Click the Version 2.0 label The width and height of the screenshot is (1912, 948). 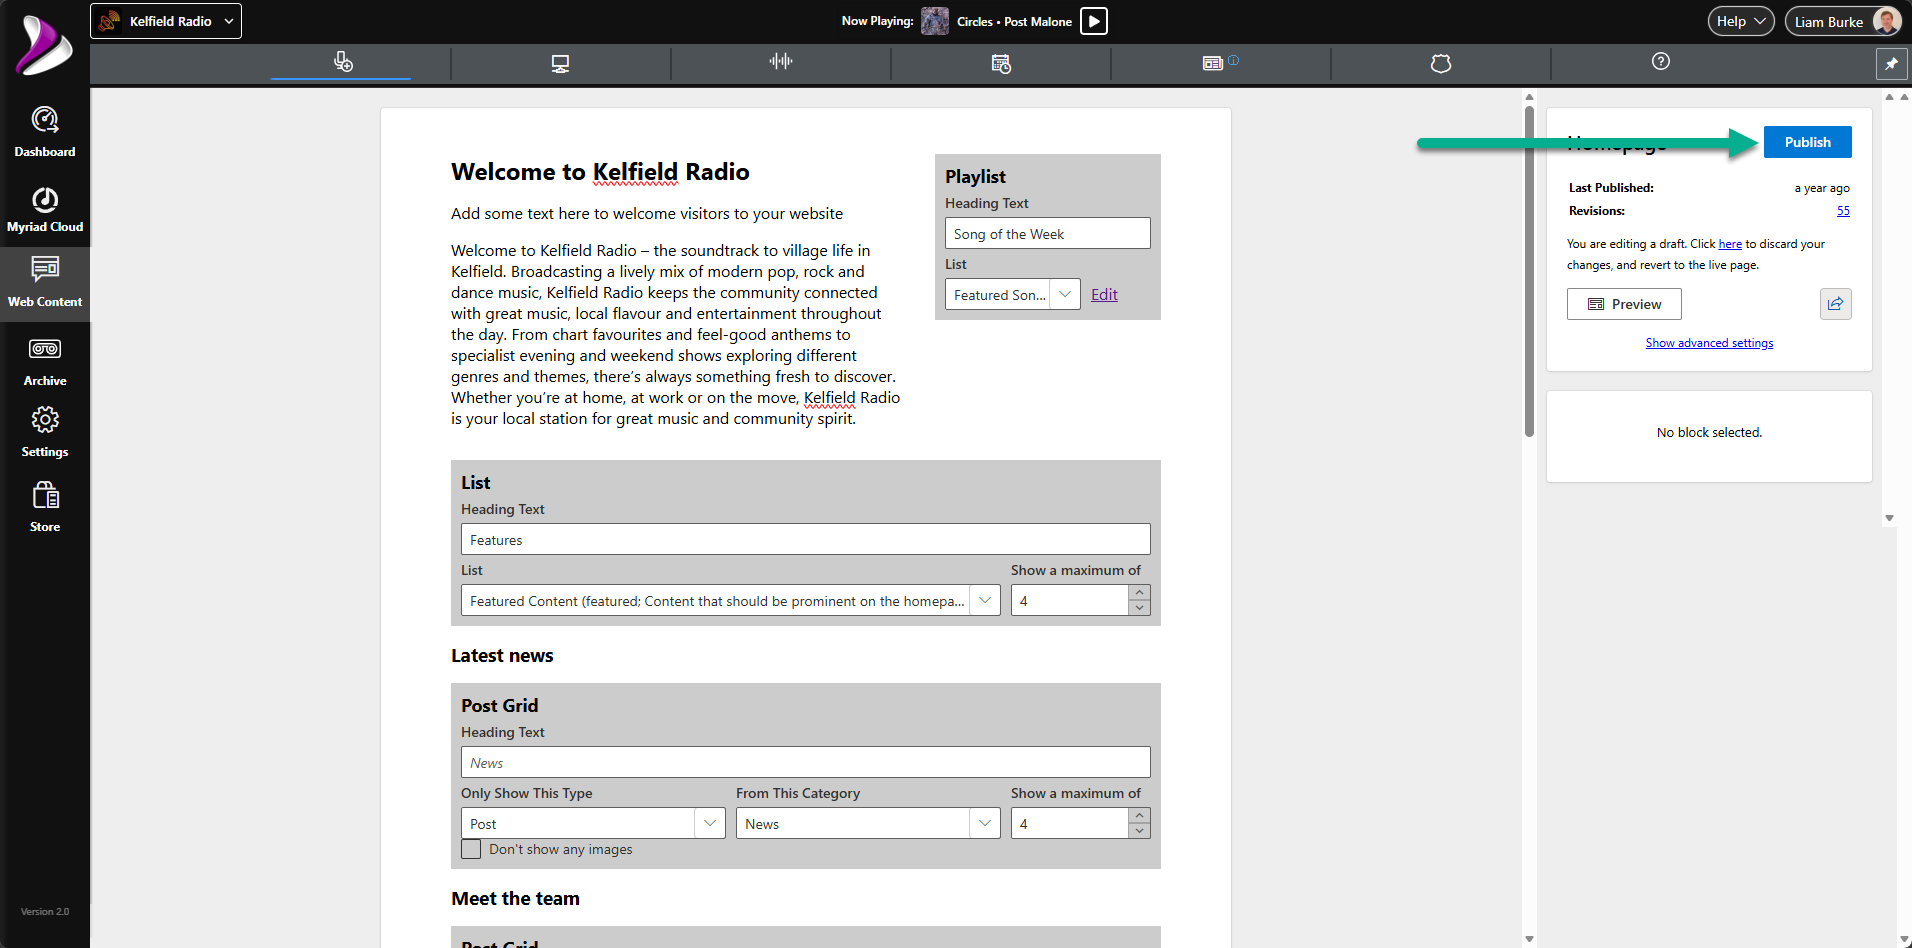[x=45, y=912]
